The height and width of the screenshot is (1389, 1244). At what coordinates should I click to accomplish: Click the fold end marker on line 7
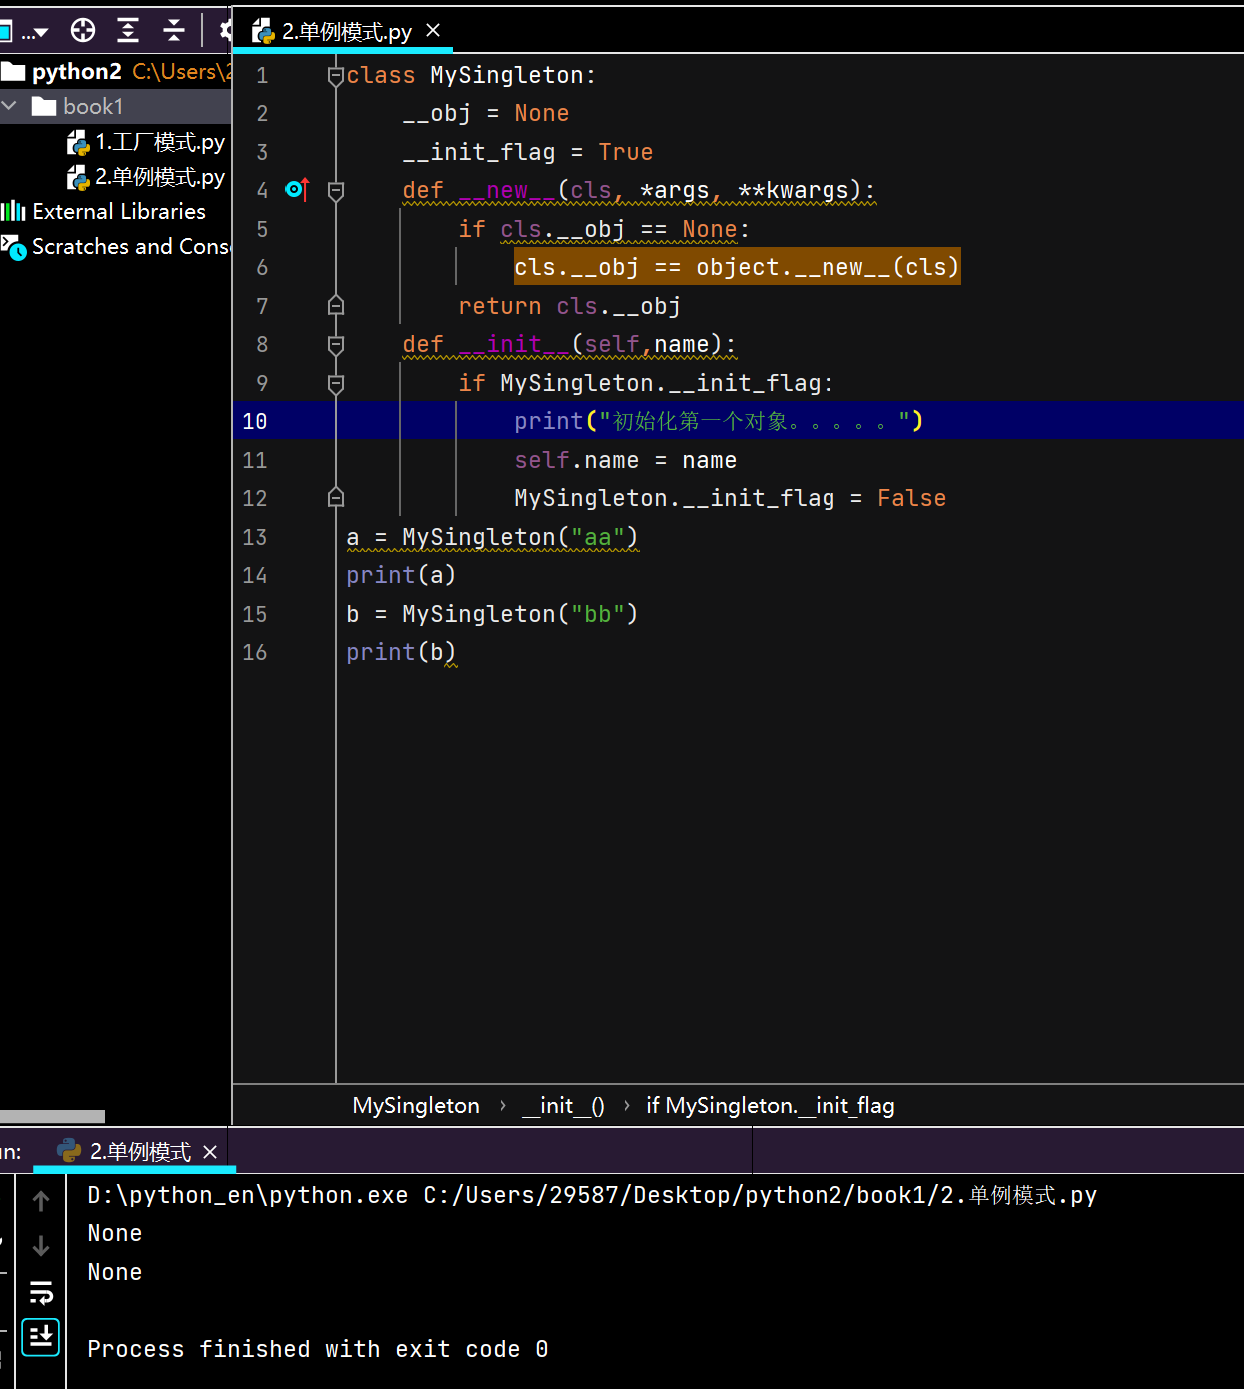coord(336,306)
